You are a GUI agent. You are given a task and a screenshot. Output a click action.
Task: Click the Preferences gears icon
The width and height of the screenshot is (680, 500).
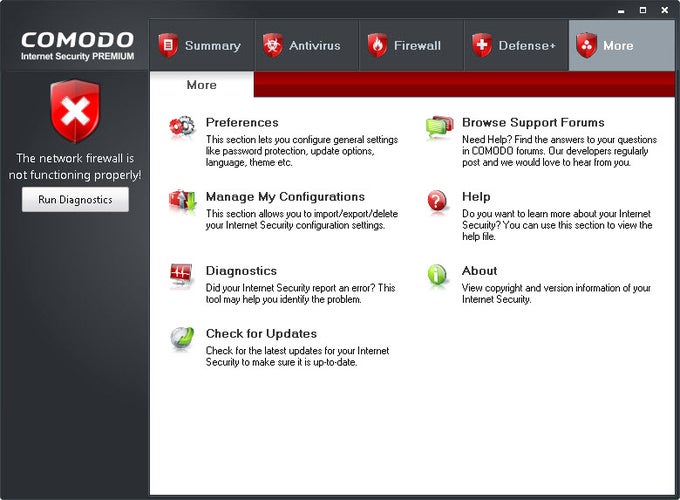click(182, 127)
